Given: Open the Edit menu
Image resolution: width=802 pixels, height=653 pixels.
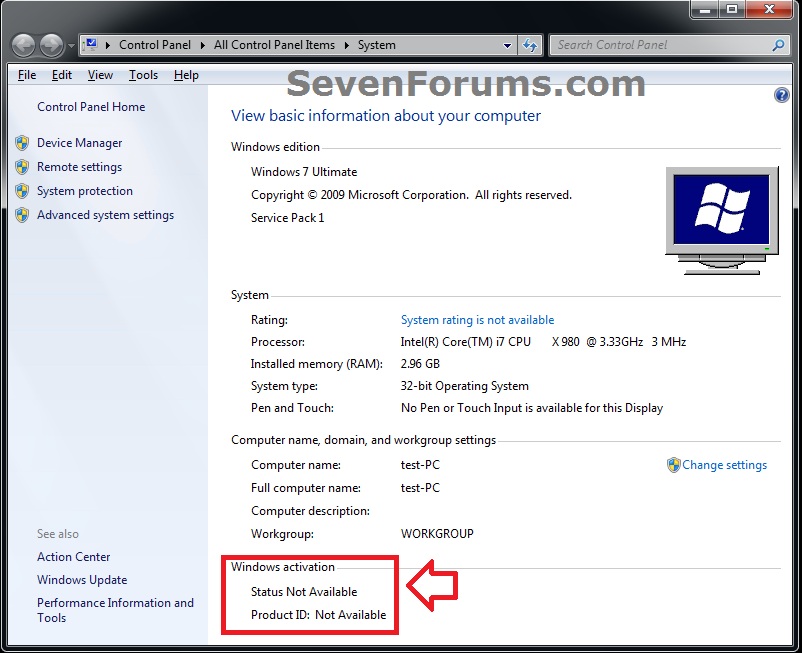Looking at the screenshot, I should pyautogui.click(x=61, y=75).
